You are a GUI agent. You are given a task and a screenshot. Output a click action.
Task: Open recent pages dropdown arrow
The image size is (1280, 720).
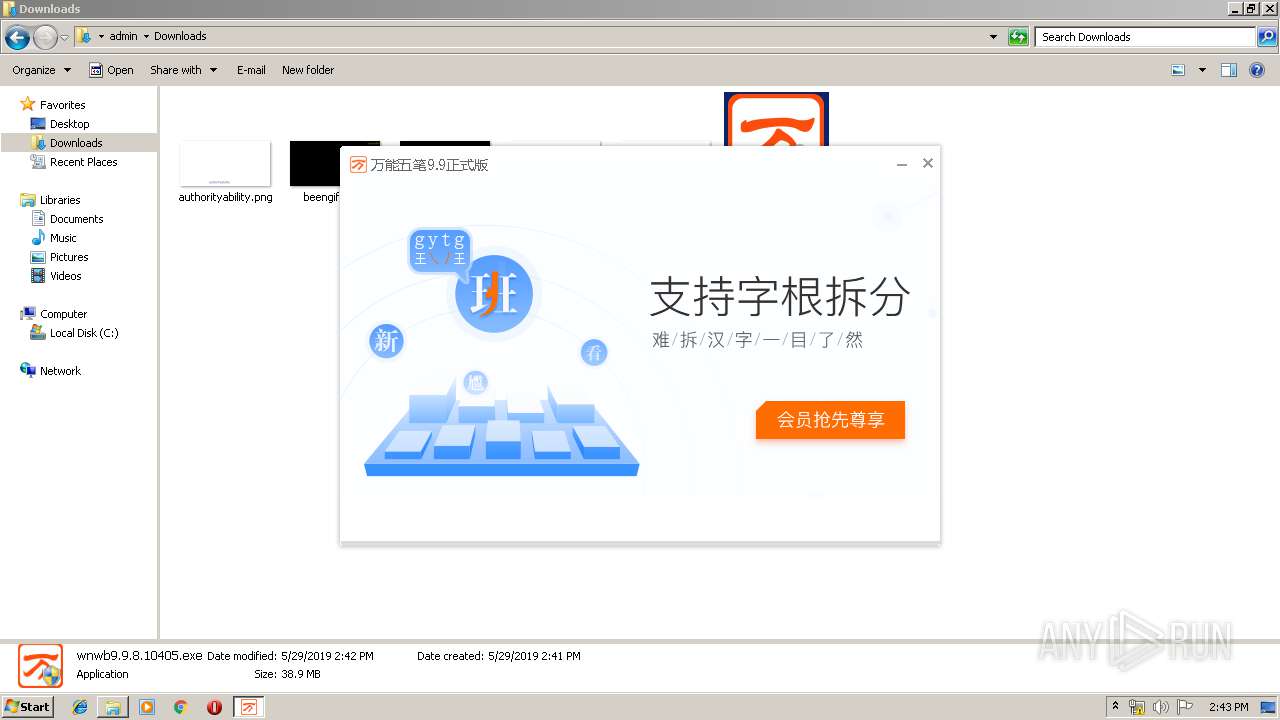pyautogui.click(x=65, y=38)
